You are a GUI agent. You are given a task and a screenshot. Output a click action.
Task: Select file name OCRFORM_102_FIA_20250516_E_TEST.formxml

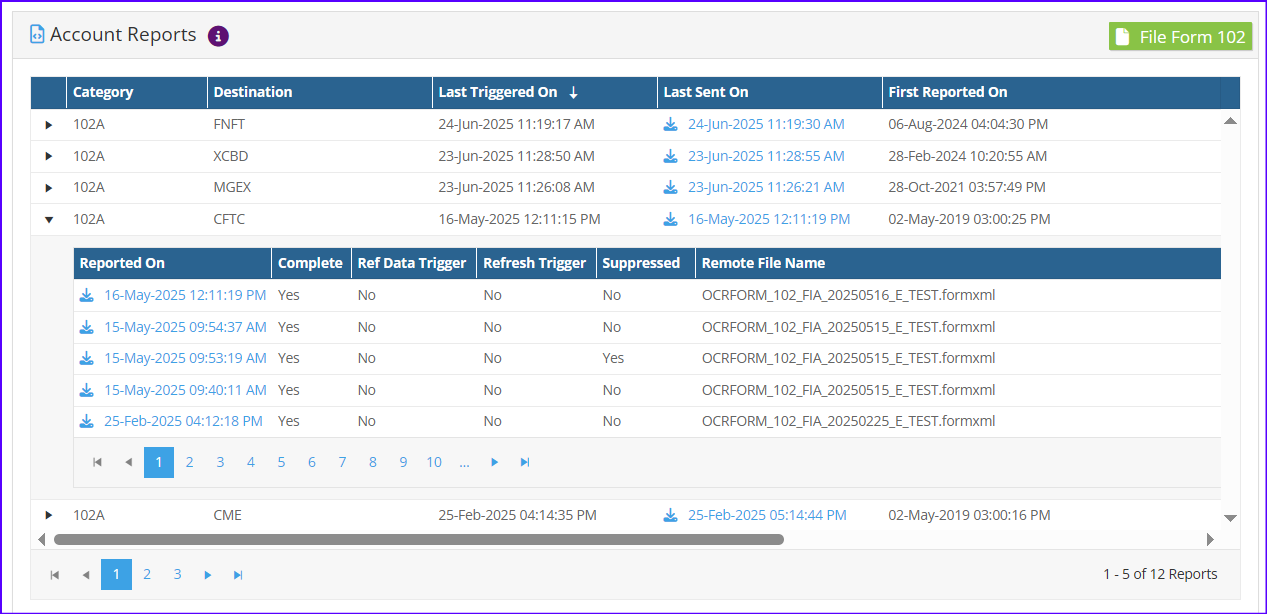(x=849, y=296)
